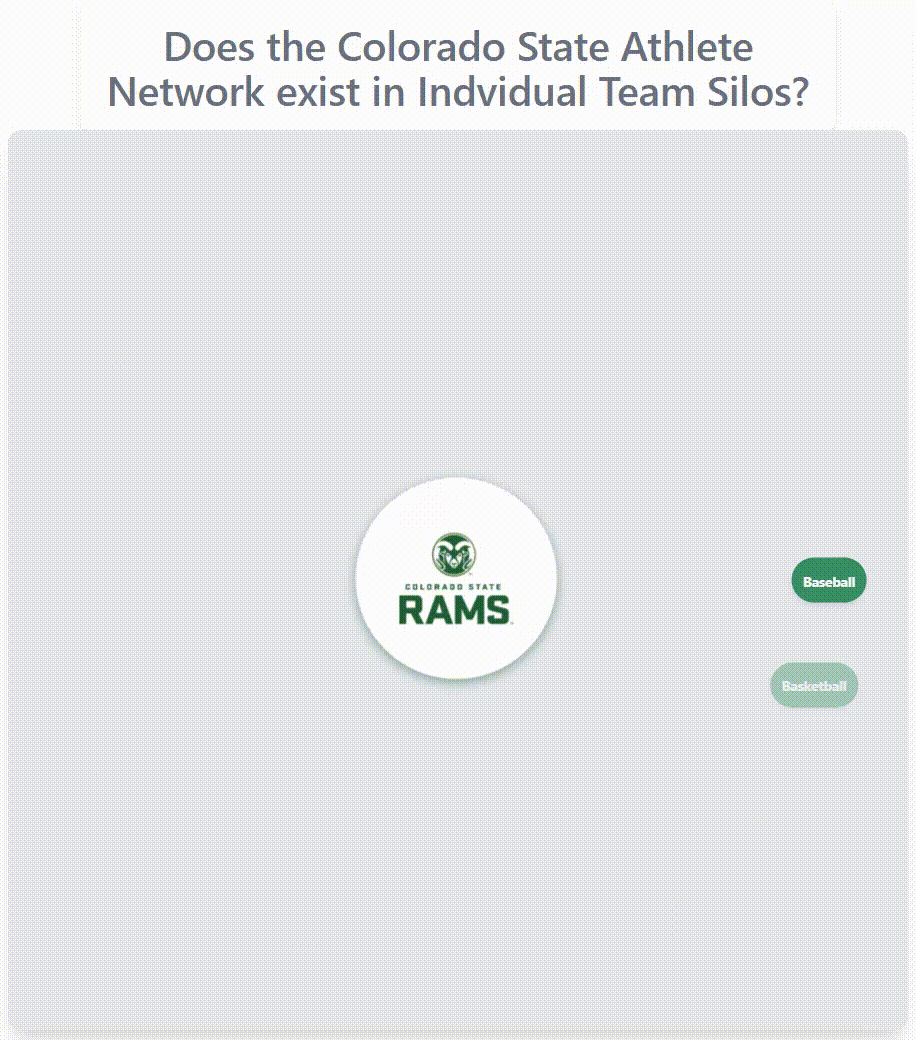
Task: Click the title asking about team silos
Action: [459, 69]
